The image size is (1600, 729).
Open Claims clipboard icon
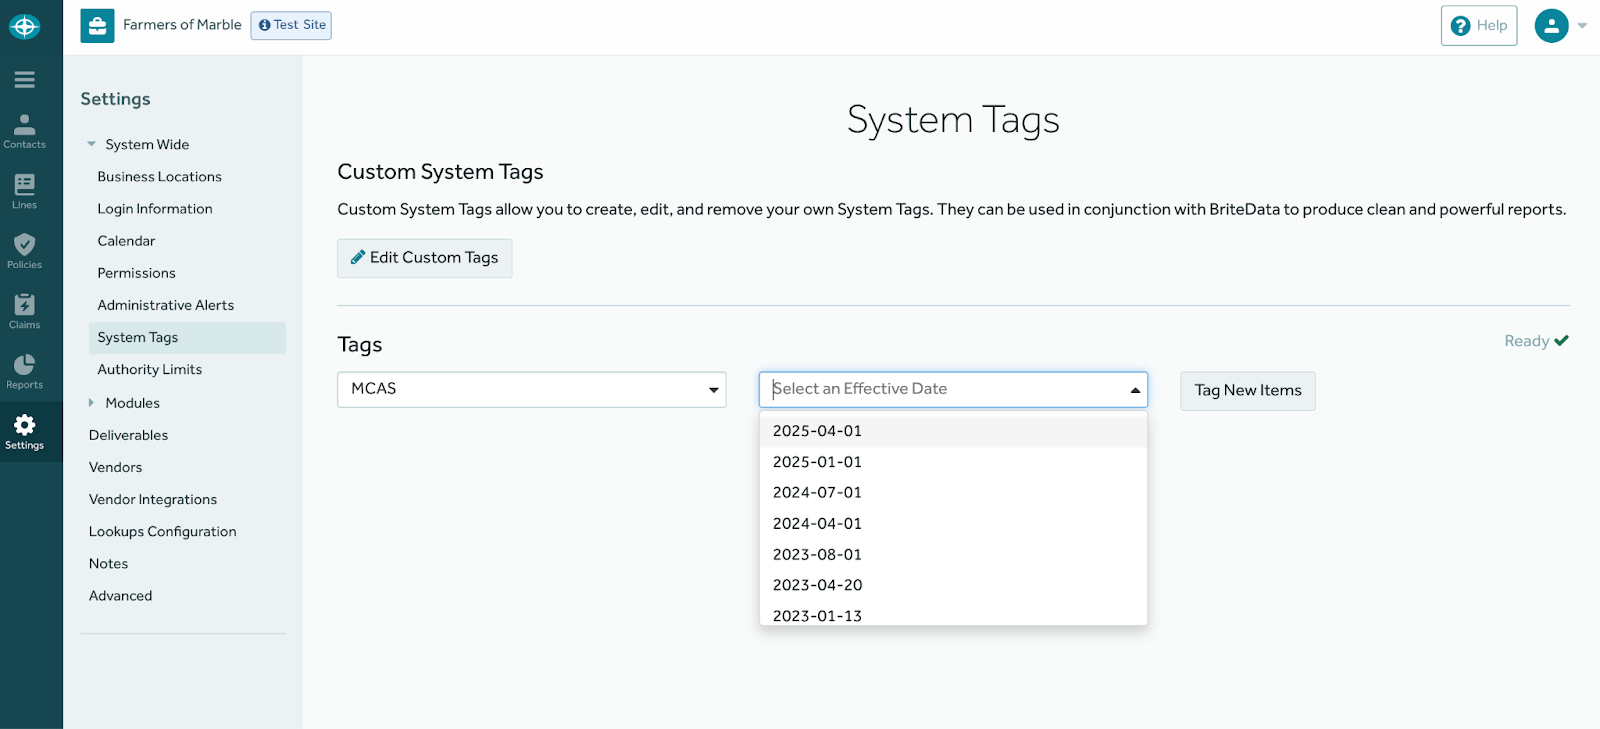[x=25, y=311]
